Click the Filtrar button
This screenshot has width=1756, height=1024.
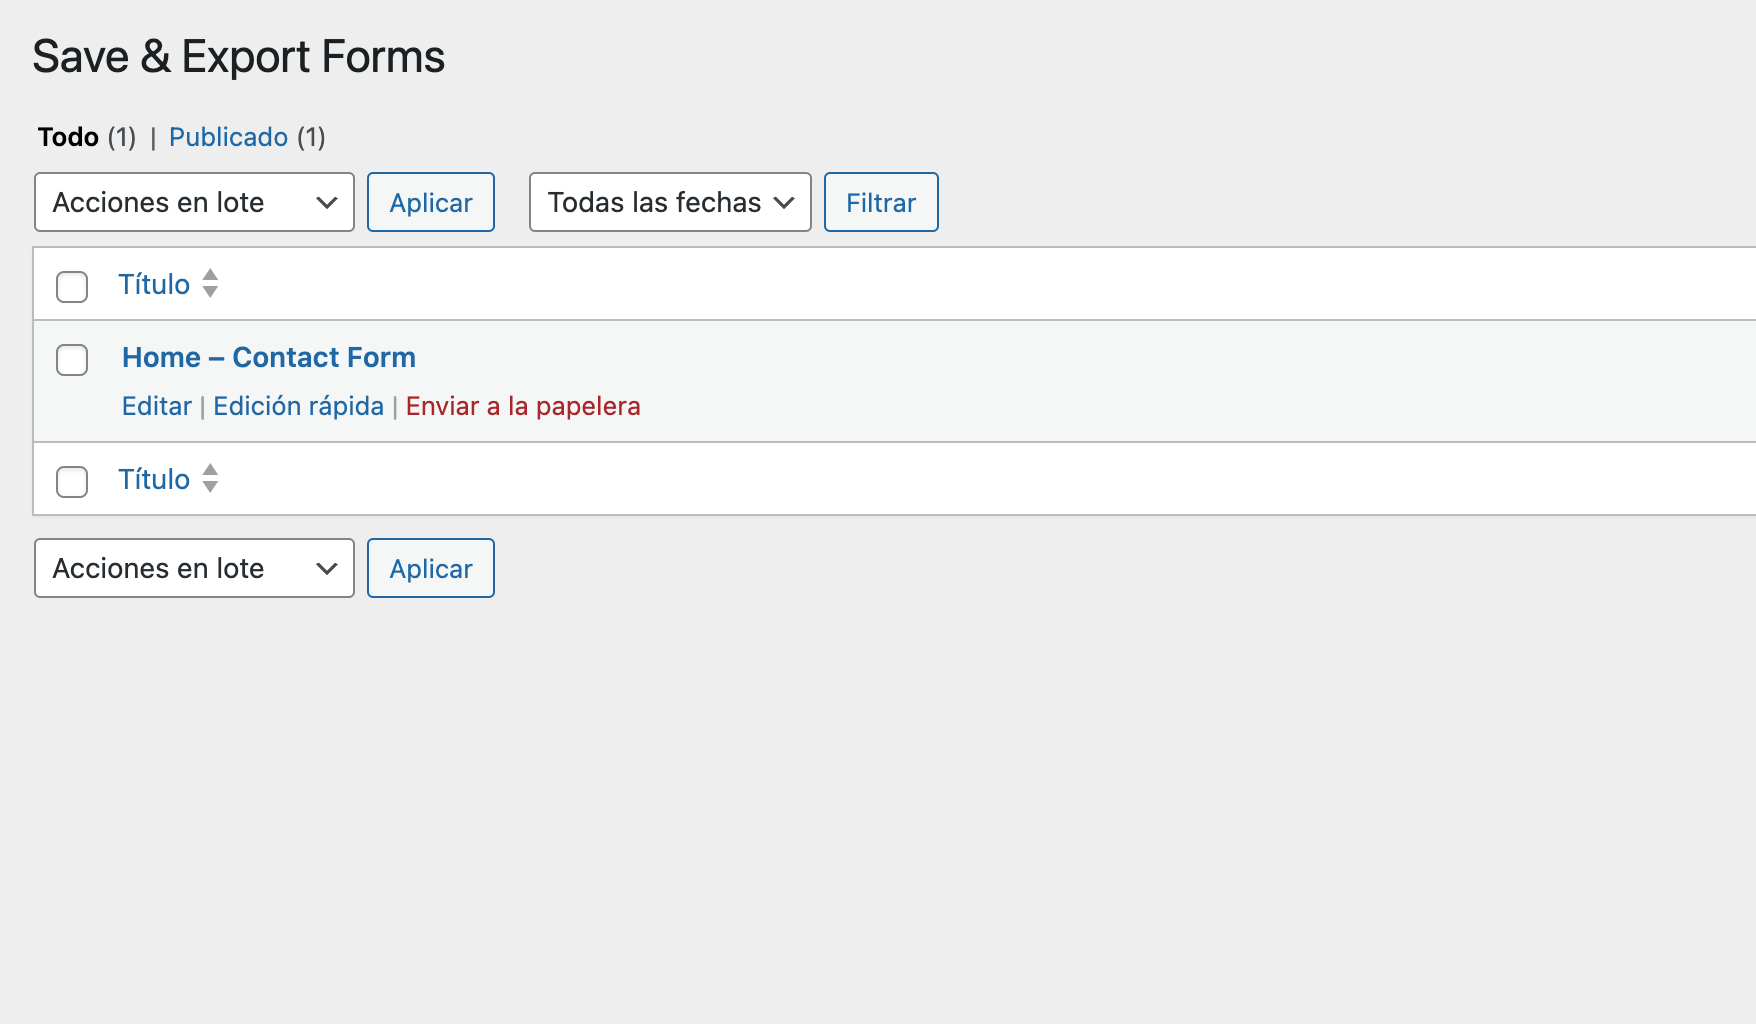[x=881, y=202]
